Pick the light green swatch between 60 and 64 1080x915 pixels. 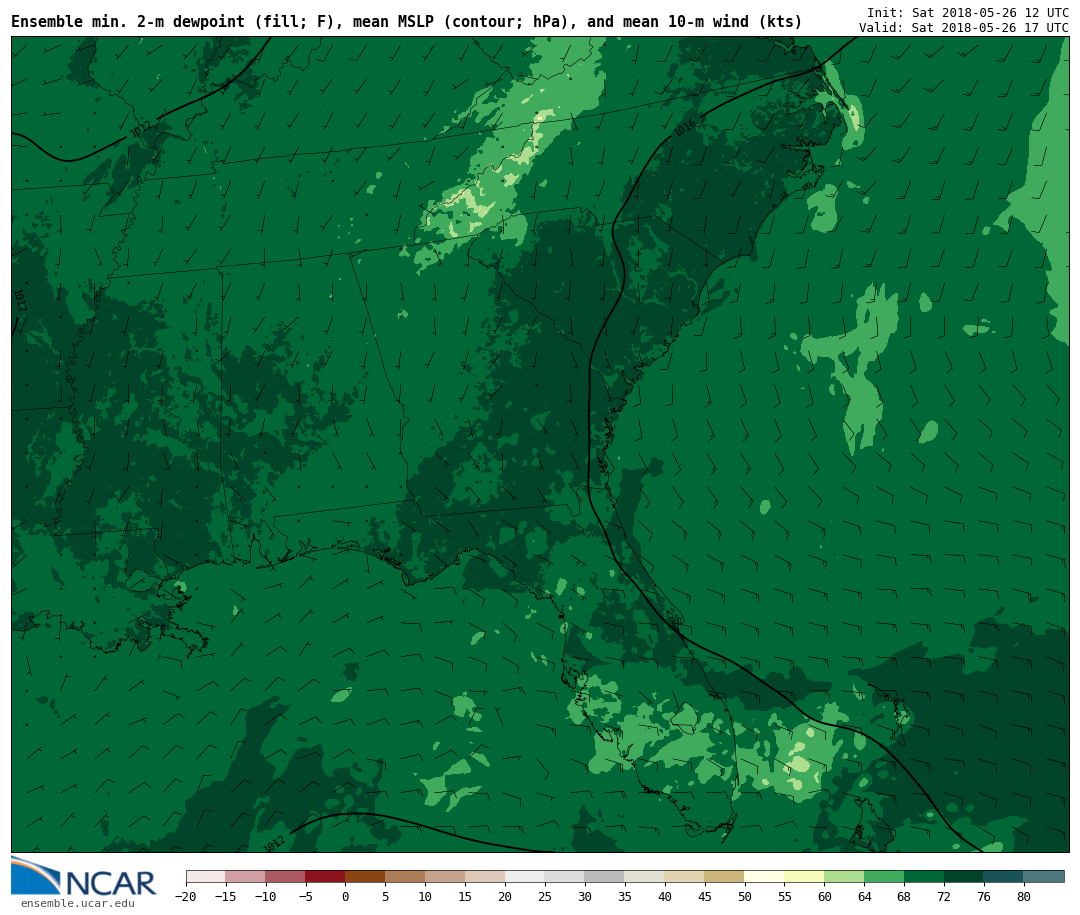tap(844, 877)
